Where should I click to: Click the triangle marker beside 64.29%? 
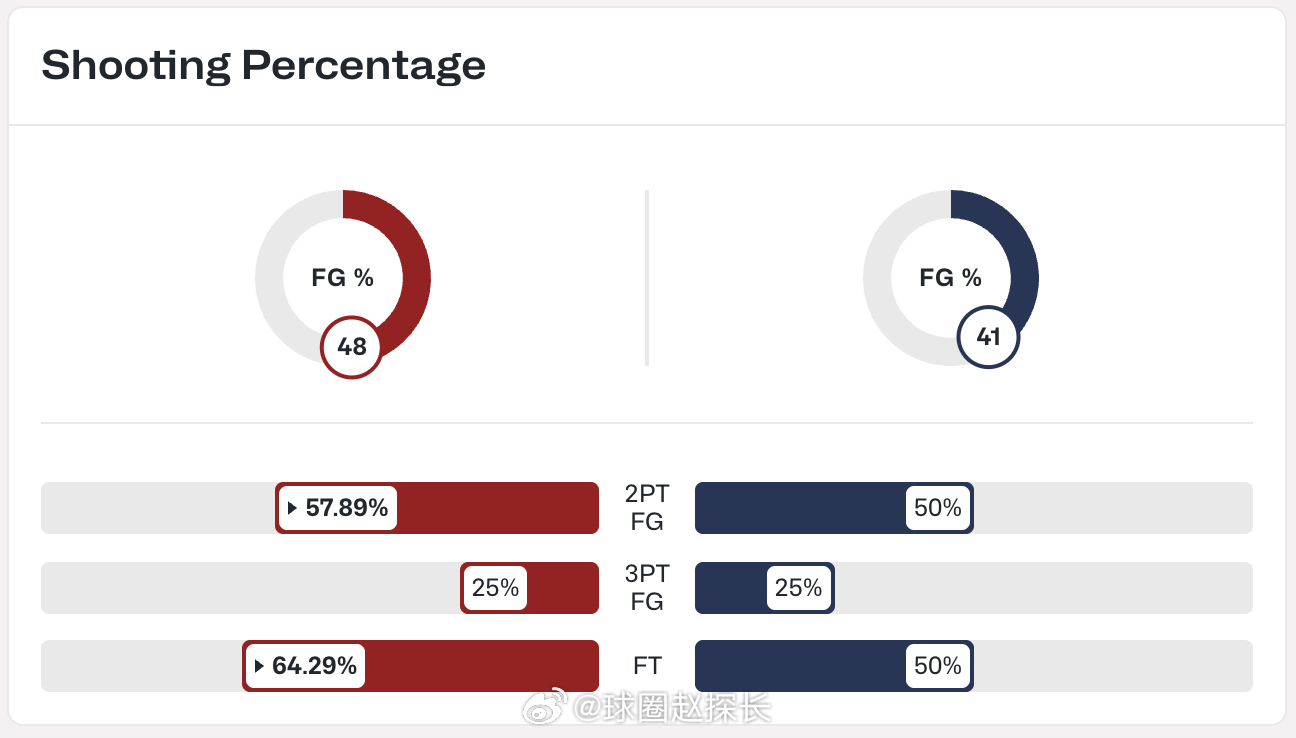(260, 666)
